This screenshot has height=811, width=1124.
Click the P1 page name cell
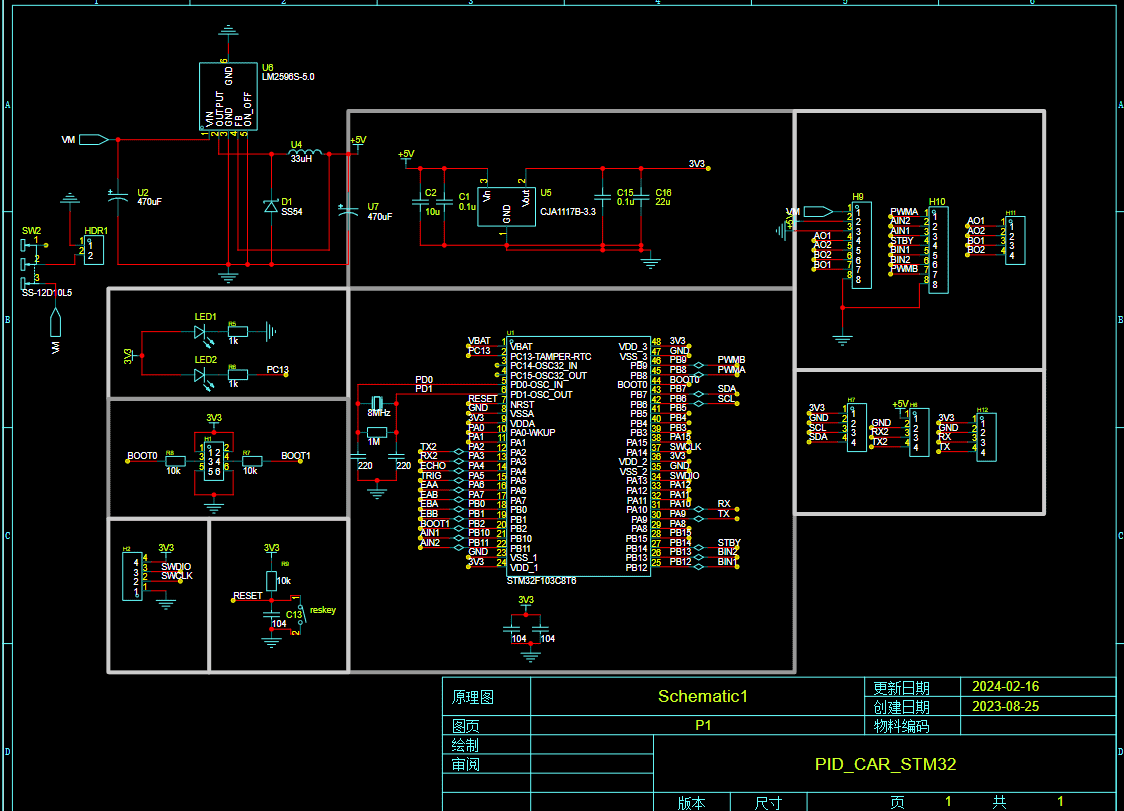click(x=702, y=726)
